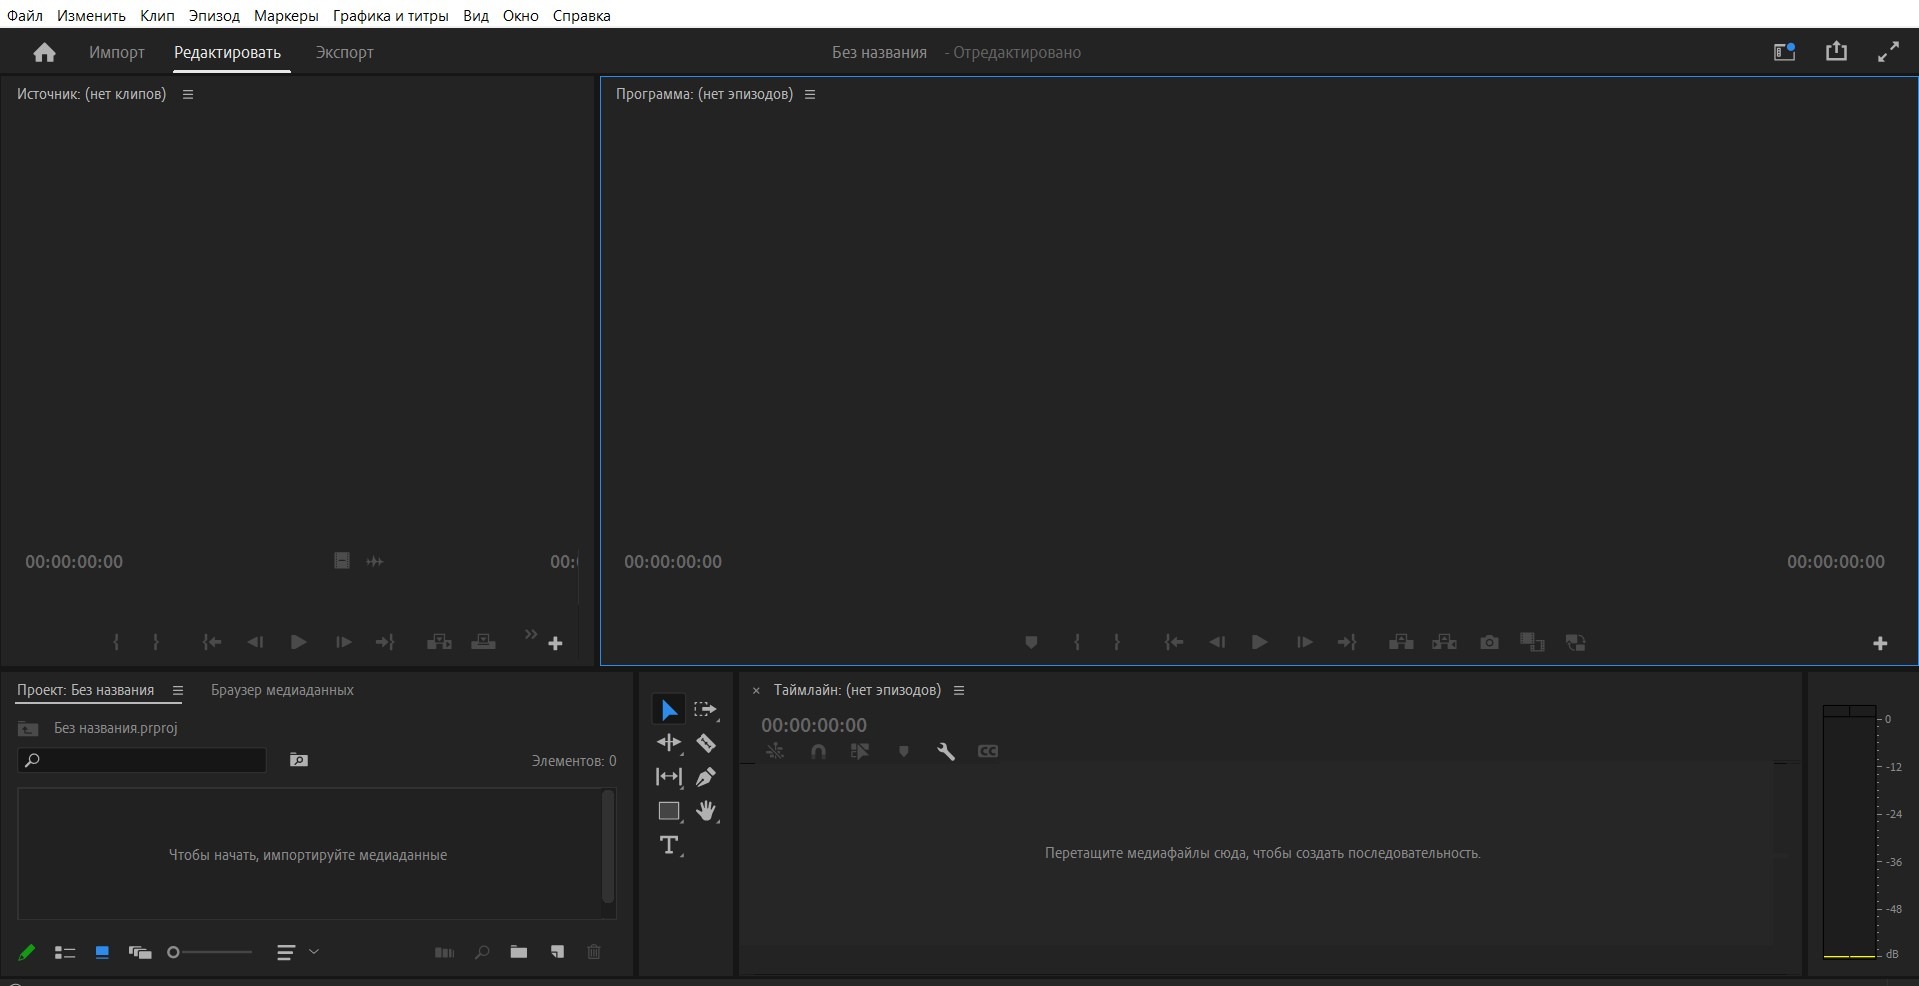Switch Project panel to Freeform view
Image resolution: width=1919 pixels, height=986 pixels.
pos(140,952)
